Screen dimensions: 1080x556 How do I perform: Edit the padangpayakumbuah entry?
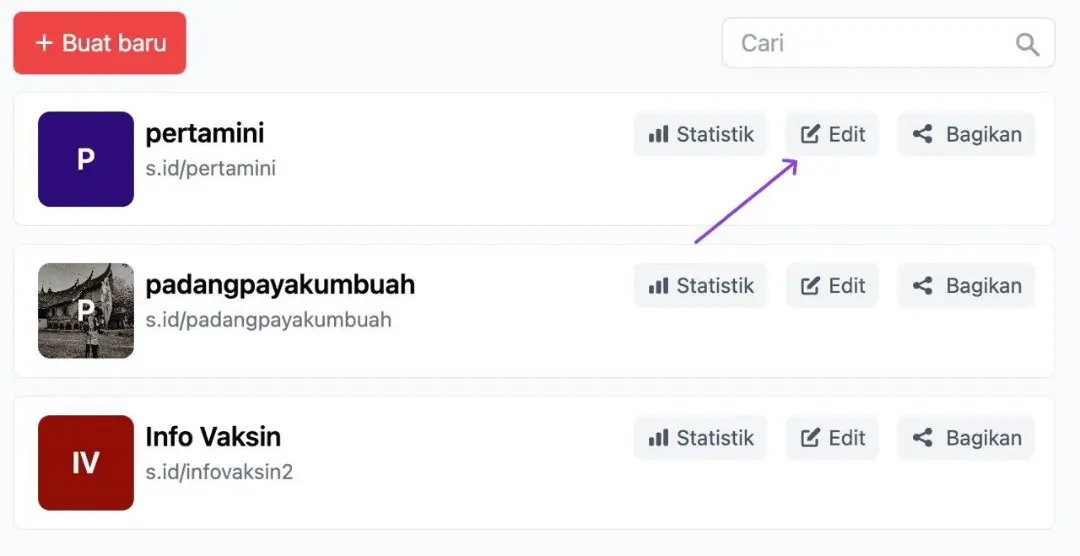[x=832, y=286]
